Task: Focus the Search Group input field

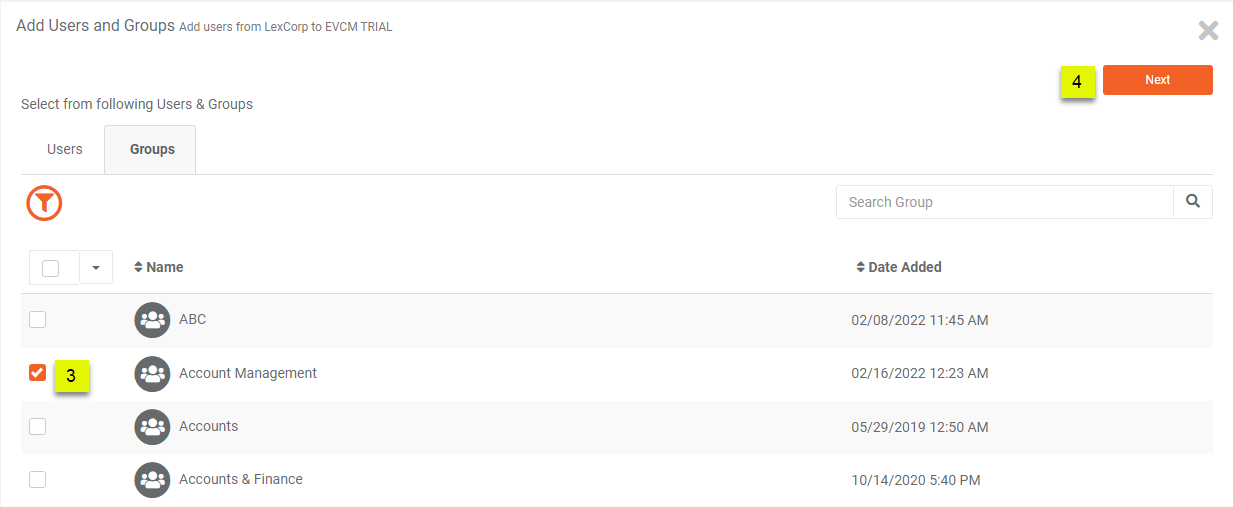Action: [x=1005, y=202]
